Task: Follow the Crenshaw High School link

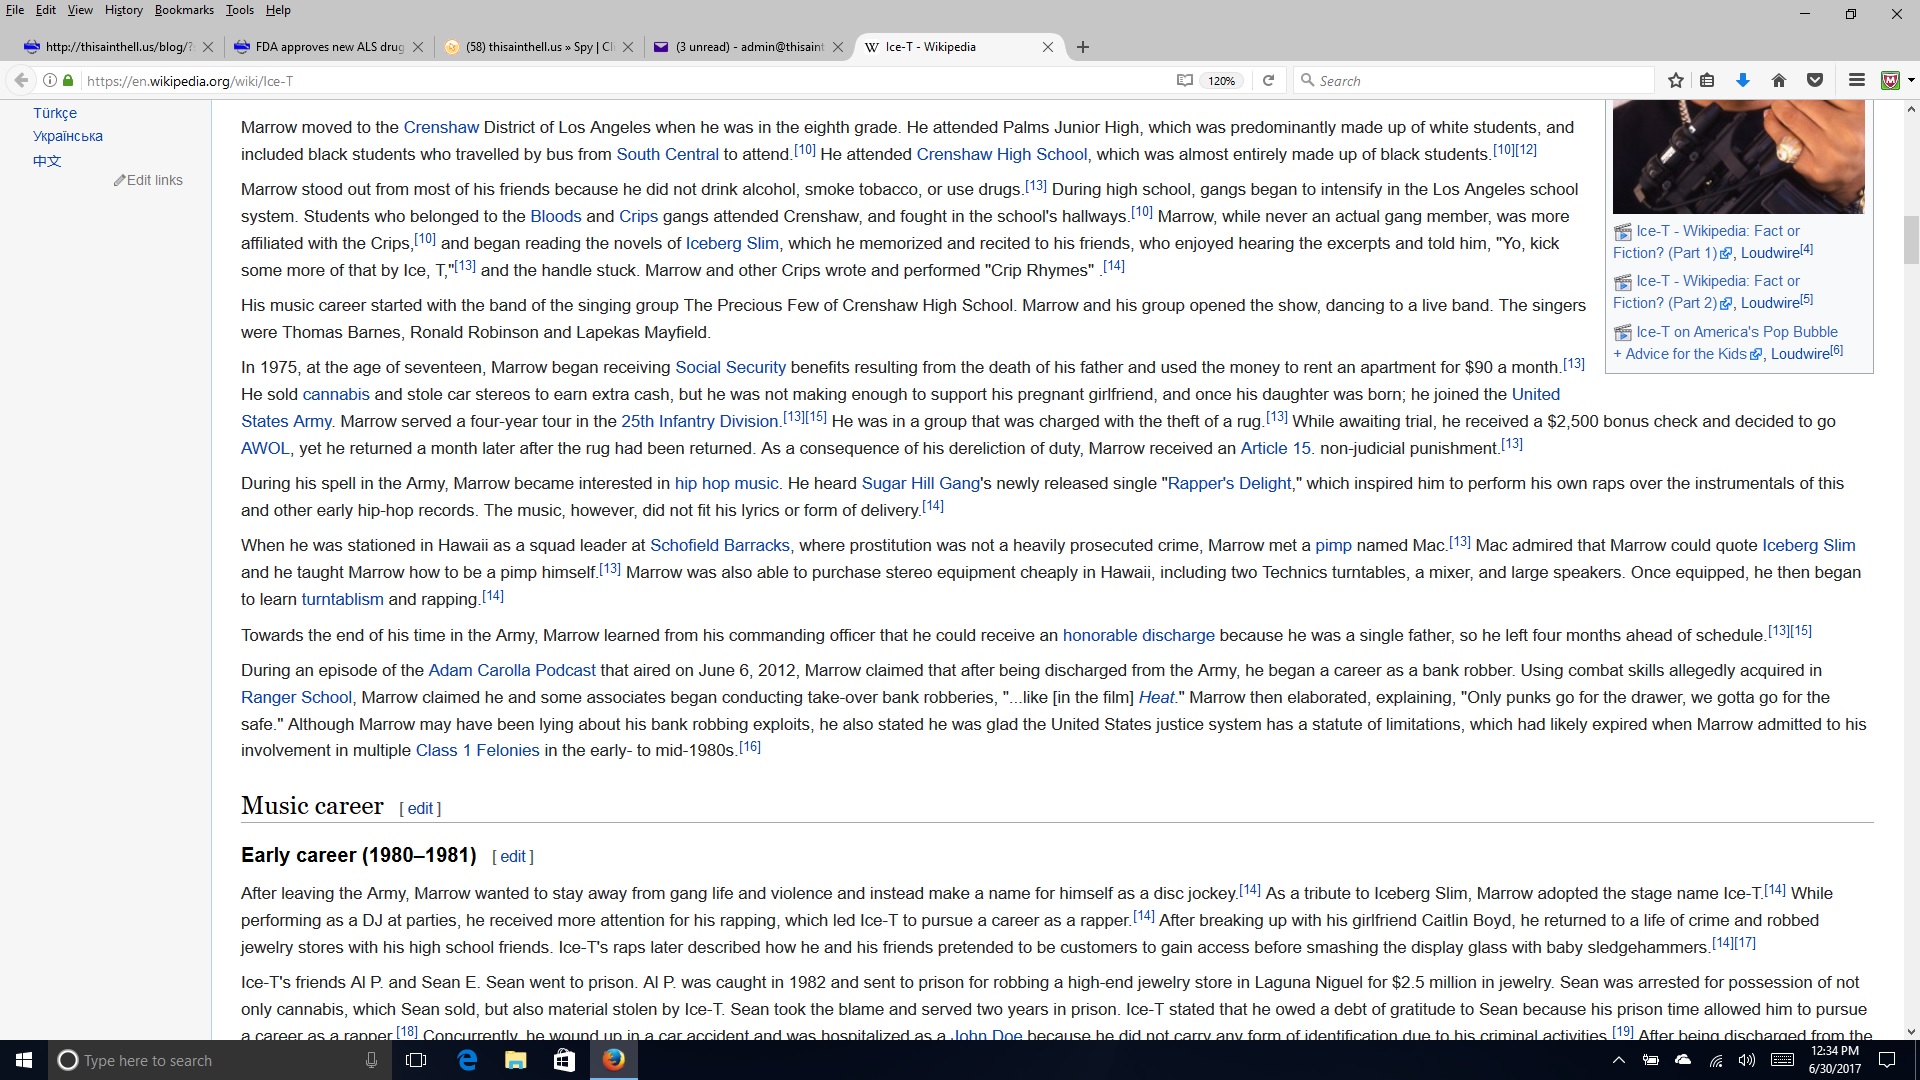Action: 1001,154
